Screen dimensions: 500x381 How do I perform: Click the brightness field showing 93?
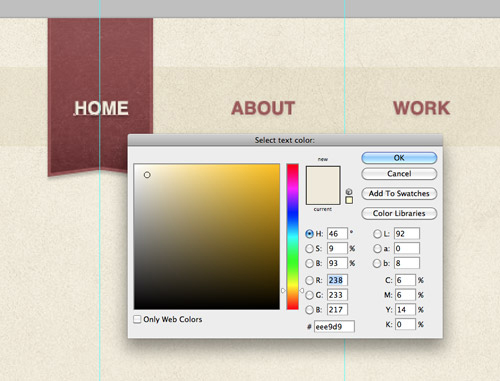(x=337, y=263)
